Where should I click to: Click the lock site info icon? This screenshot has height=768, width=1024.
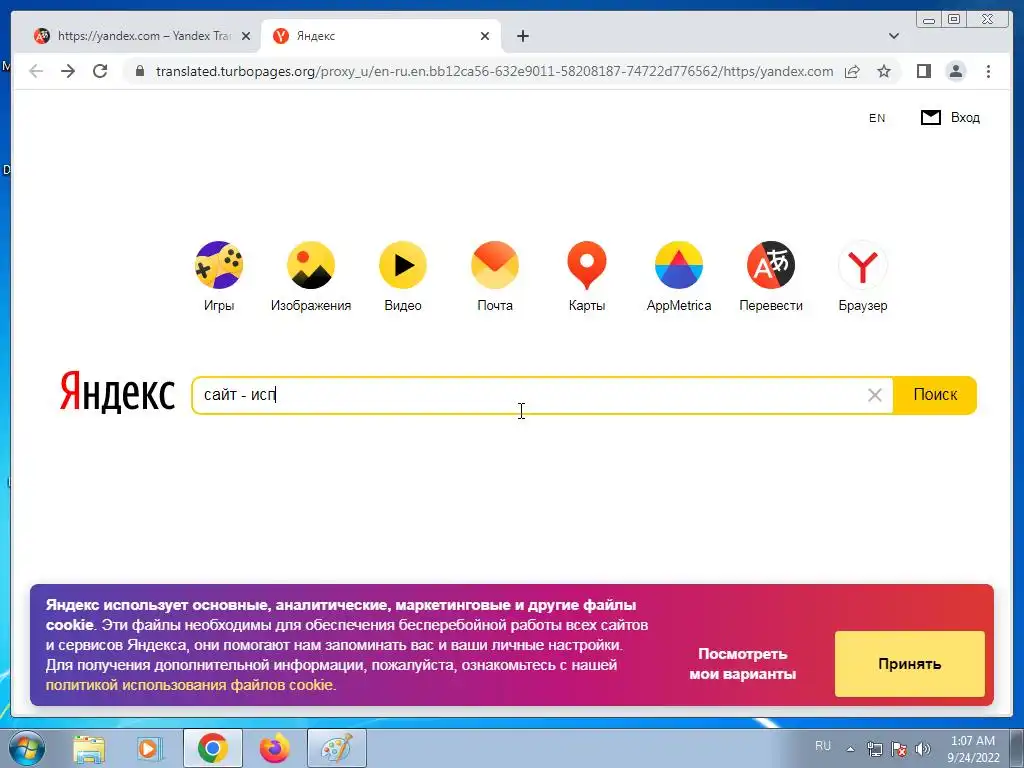click(140, 71)
